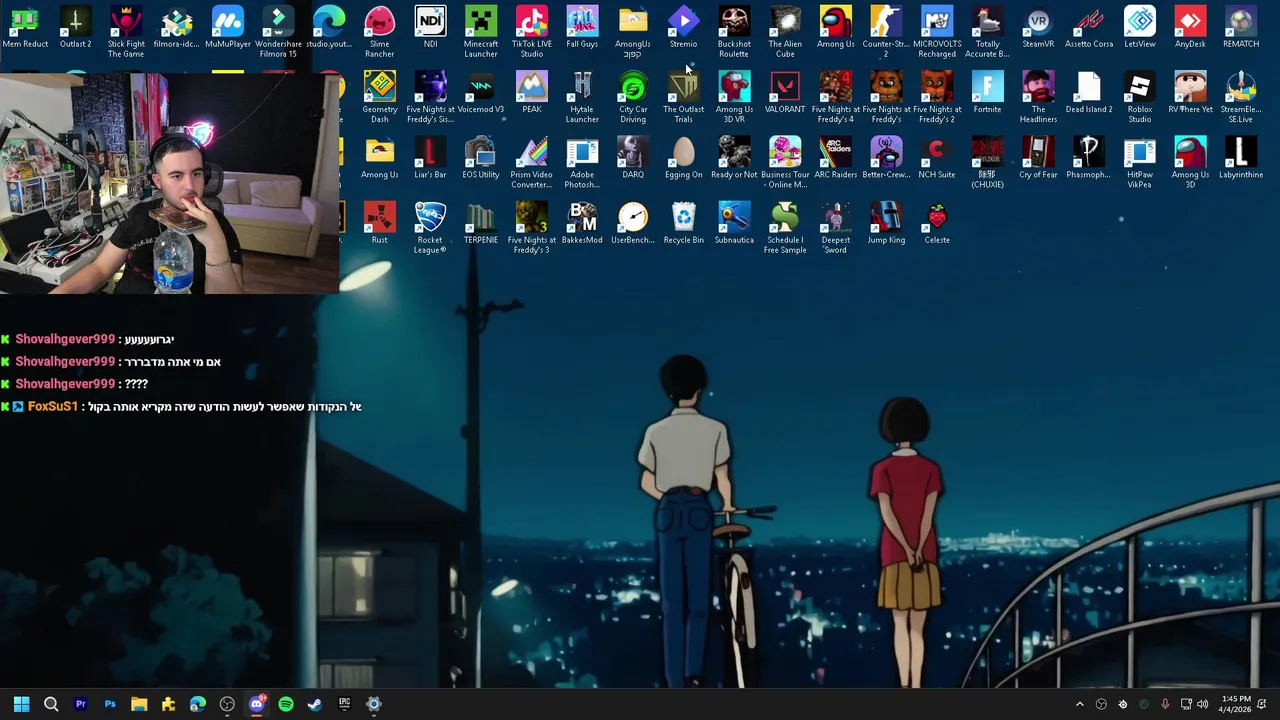
Task: Open Wondershare Filmora 15
Action: [278, 32]
